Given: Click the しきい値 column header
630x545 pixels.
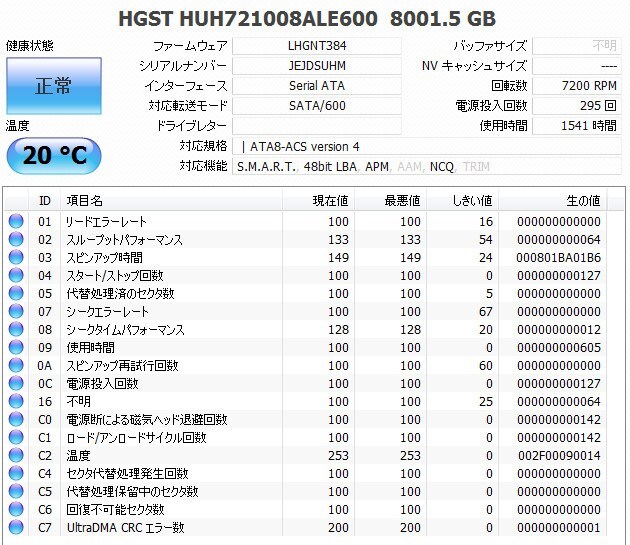Looking at the screenshot, I should pos(462,200).
